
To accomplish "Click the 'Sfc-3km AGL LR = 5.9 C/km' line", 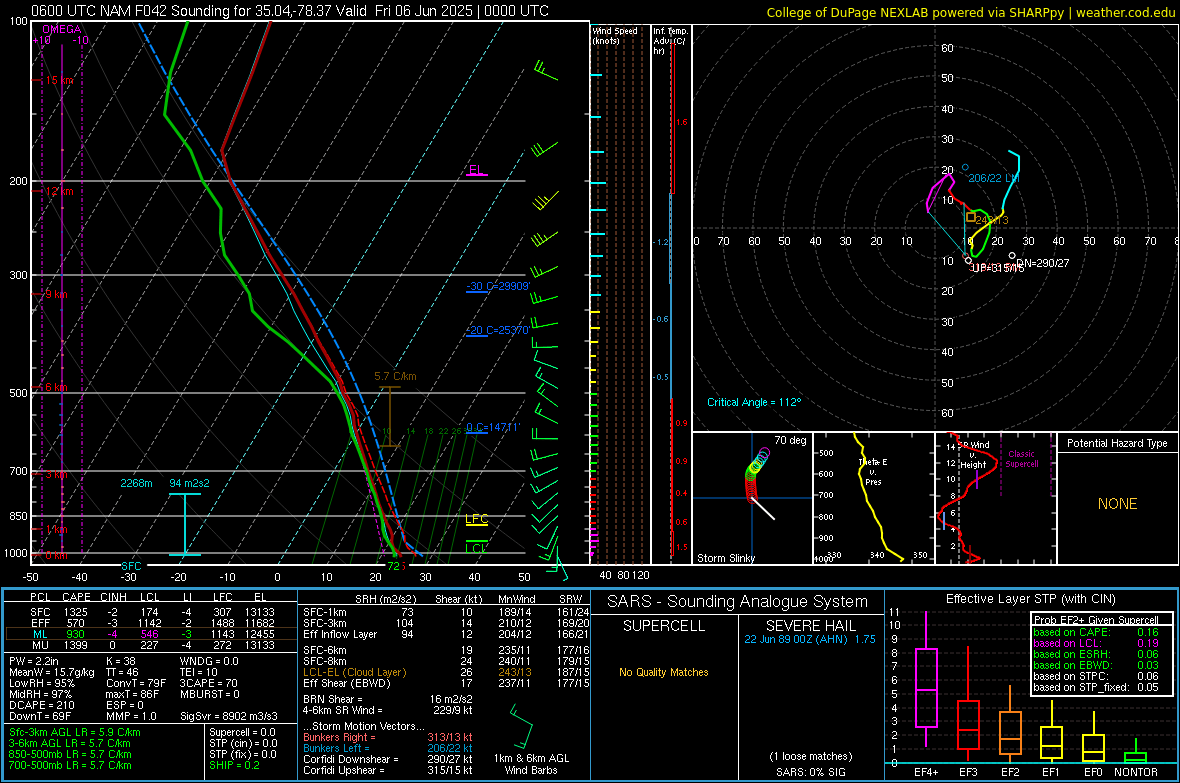I will [75, 732].
